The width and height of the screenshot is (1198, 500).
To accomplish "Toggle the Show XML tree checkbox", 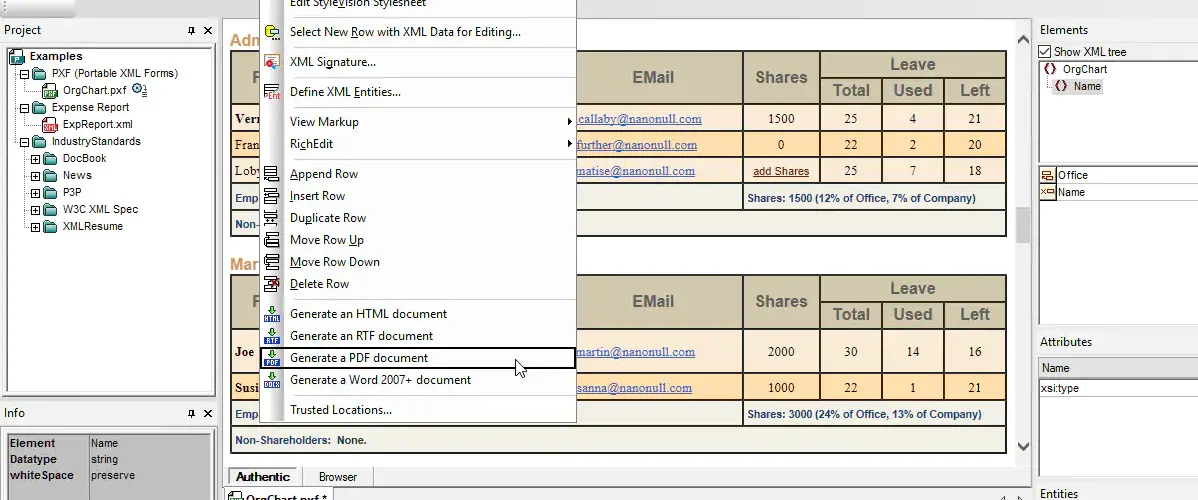I will tap(1044, 52).
